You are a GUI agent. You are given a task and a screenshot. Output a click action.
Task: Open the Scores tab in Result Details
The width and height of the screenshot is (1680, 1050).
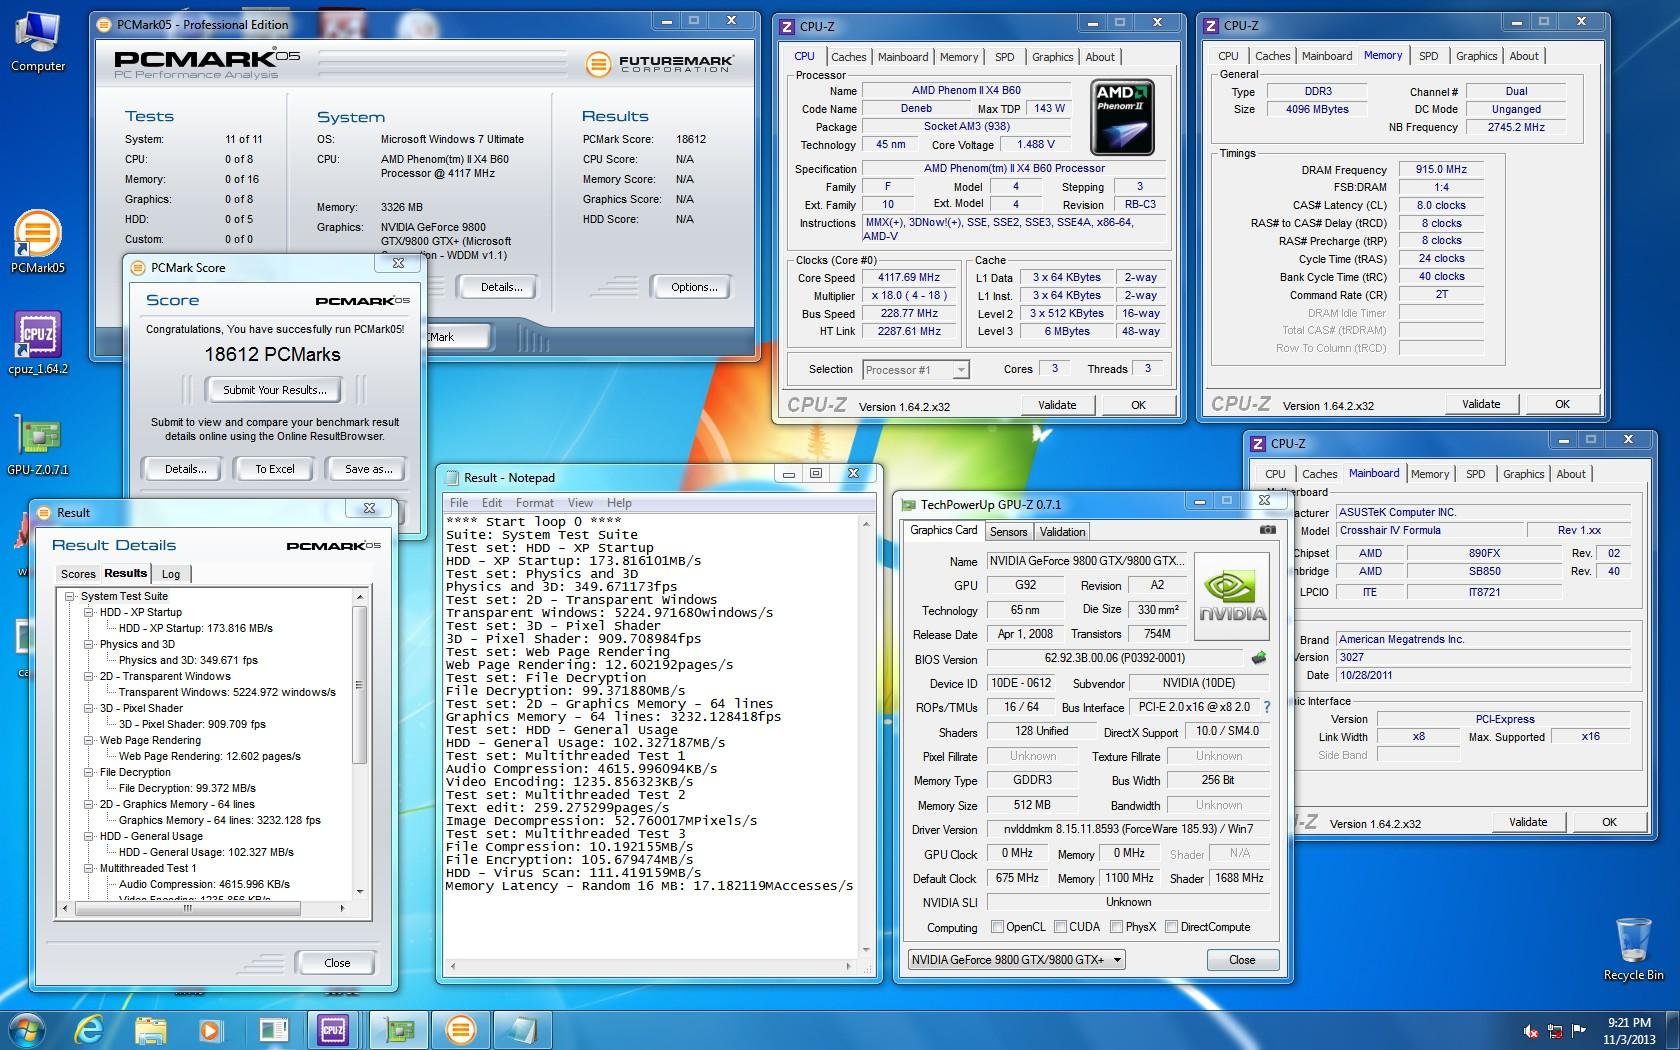click(78, 574)
